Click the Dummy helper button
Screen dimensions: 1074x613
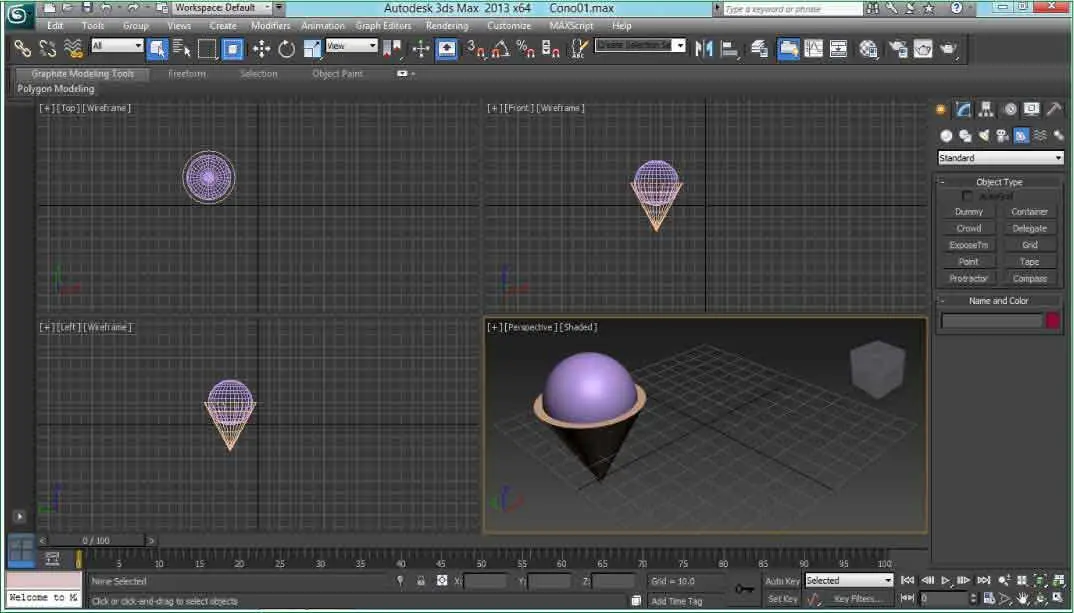[969, 212]
